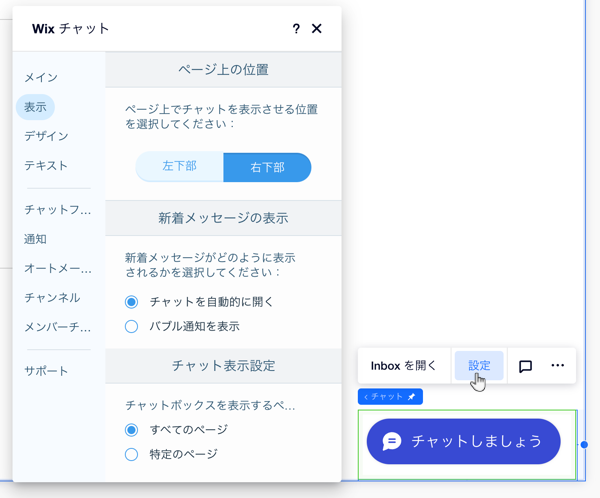Click the チャットしましょう chat button
The height and width of the screenshot is (498, 600).
[463, 441]
